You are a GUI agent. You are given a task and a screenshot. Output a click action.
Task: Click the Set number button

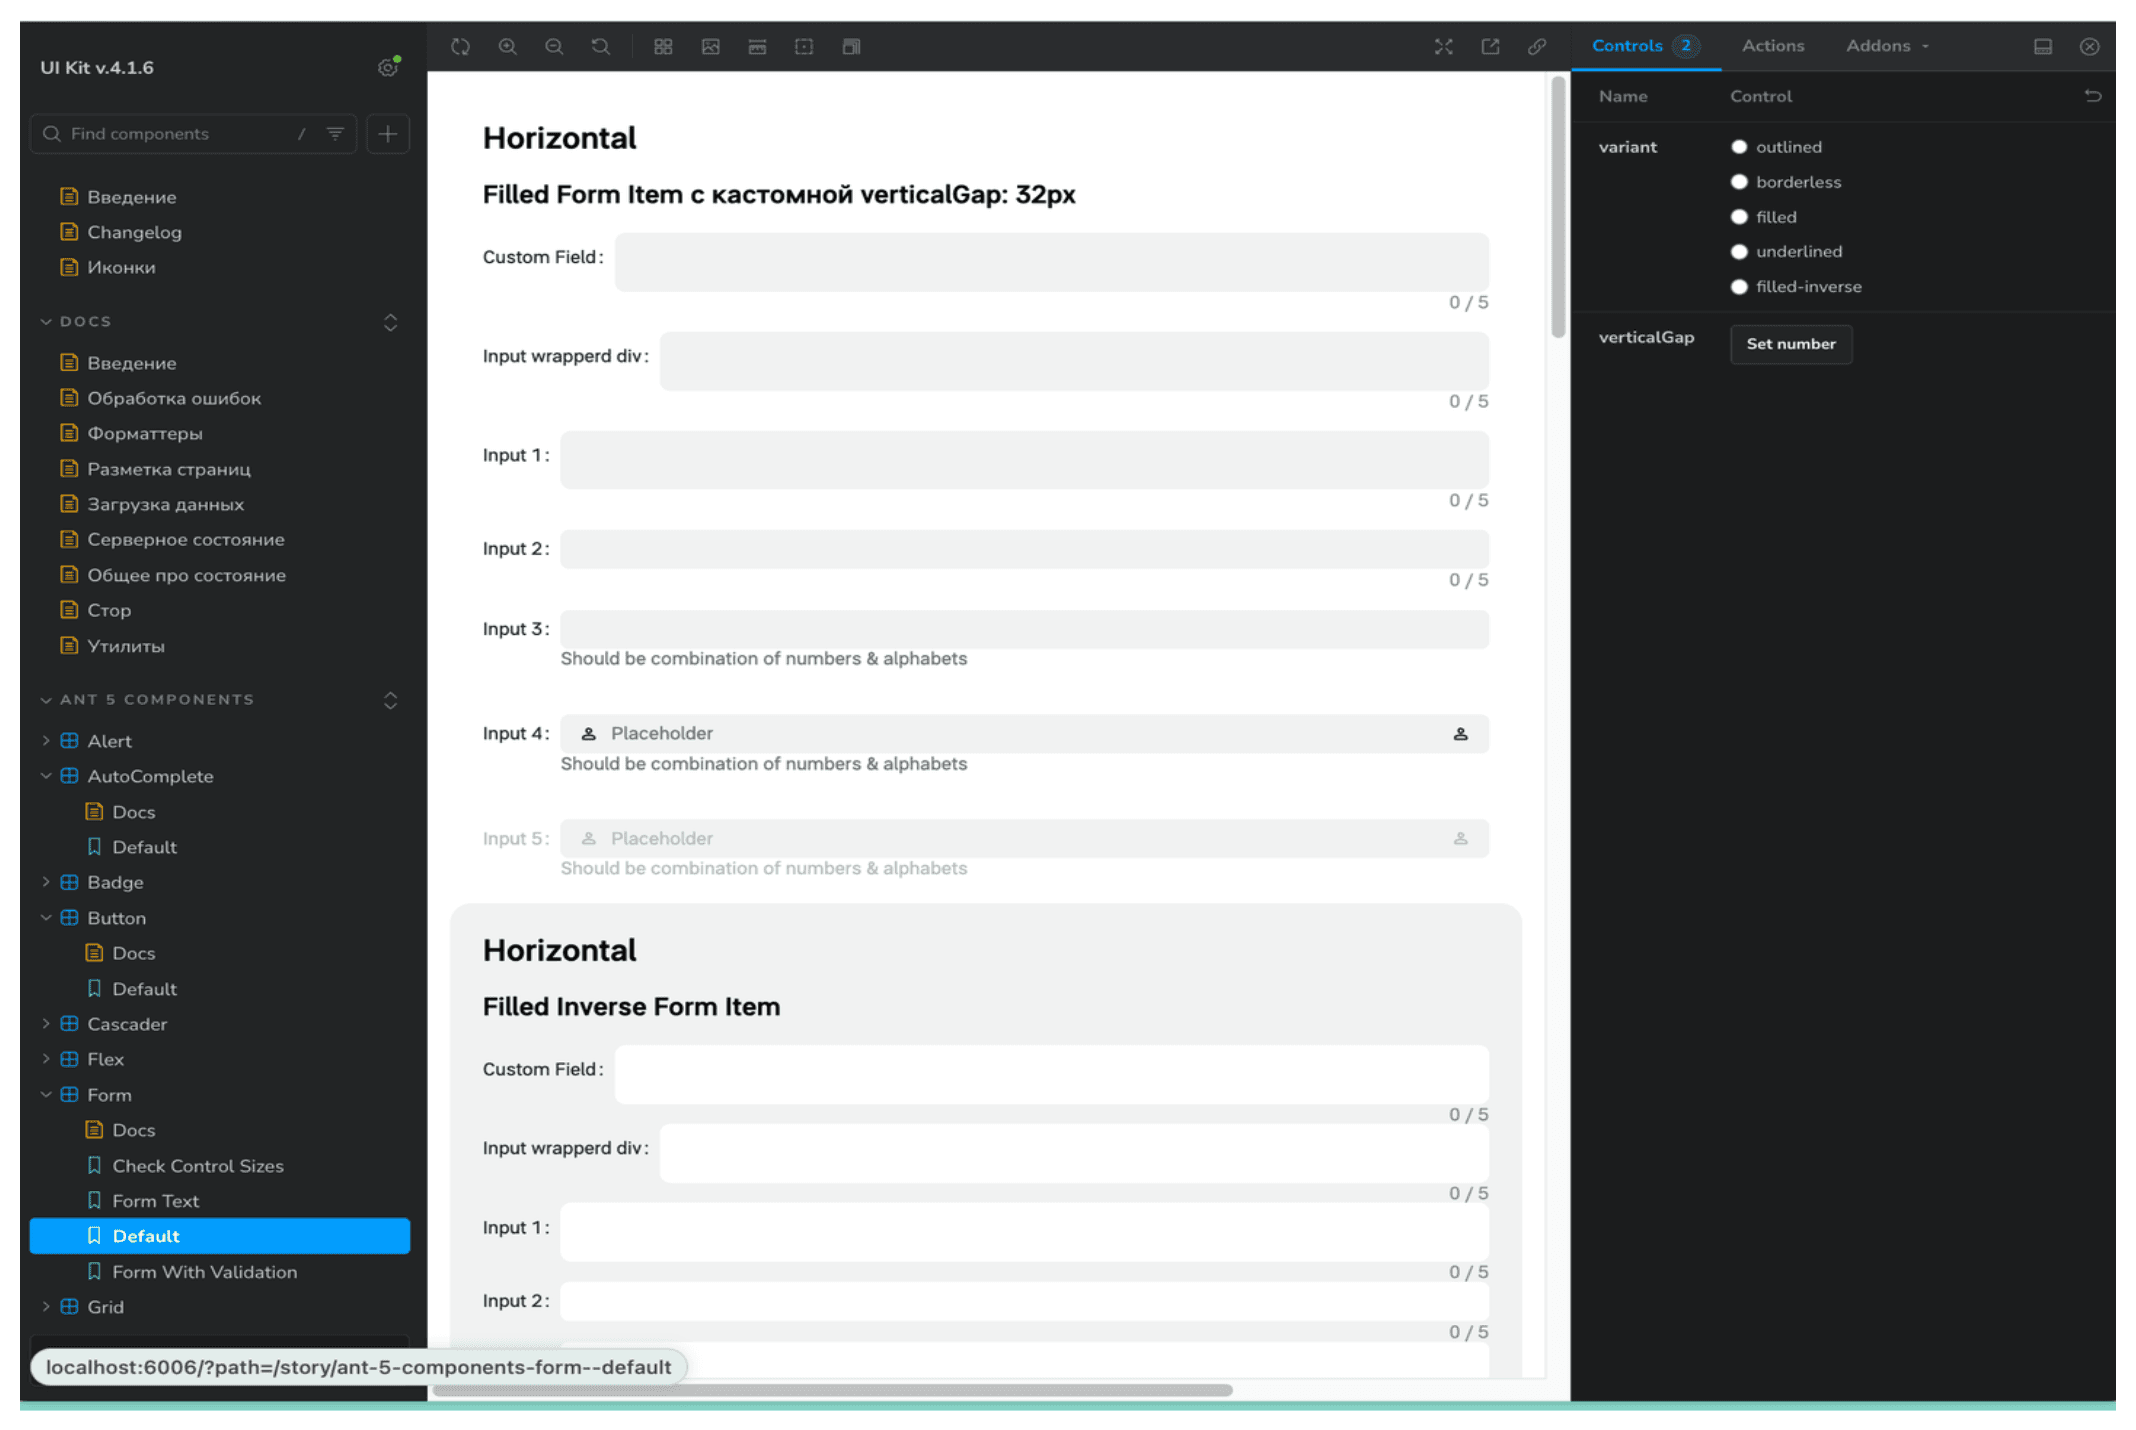(1790, 344)
